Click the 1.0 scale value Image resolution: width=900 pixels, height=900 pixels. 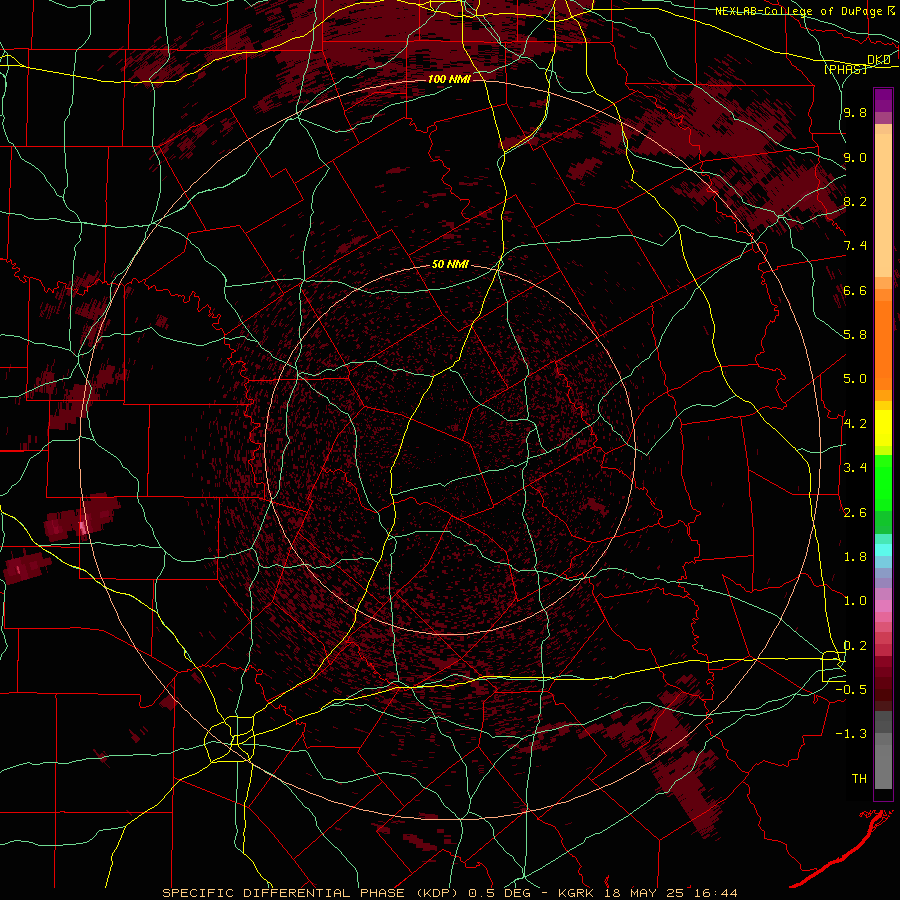tap(855, 601)
